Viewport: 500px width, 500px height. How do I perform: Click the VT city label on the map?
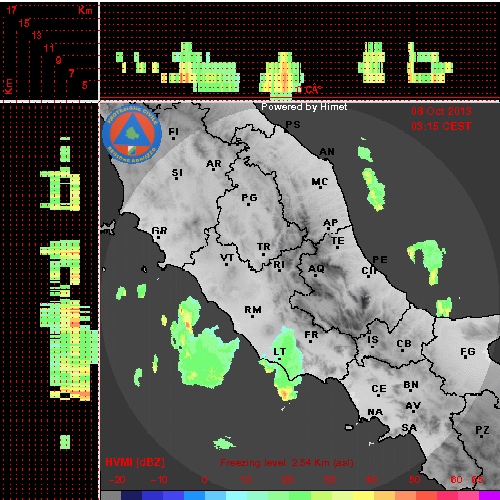(227, 257)
